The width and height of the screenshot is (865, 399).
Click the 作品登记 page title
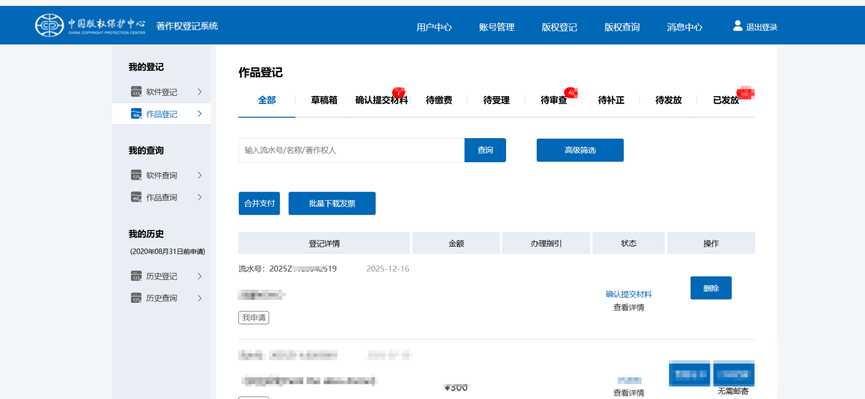(x=260, y=72)
